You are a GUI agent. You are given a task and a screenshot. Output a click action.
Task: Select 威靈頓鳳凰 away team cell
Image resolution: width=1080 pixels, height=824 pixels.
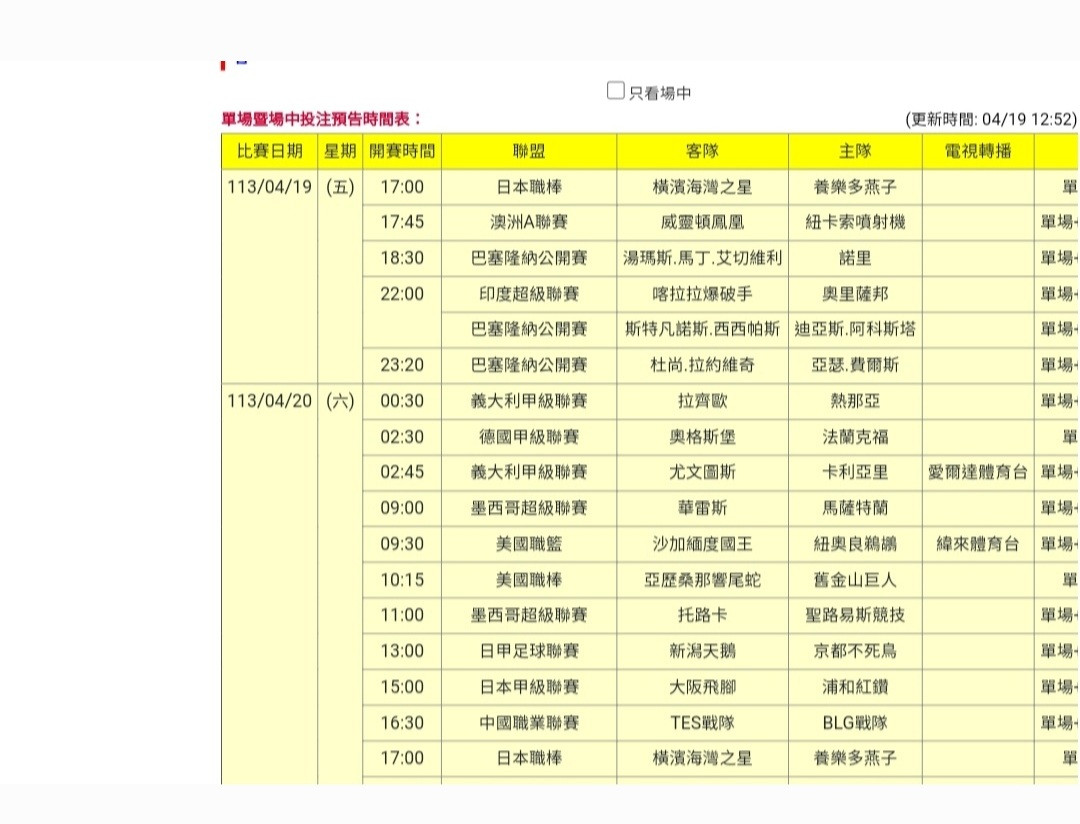click(703, 223)
